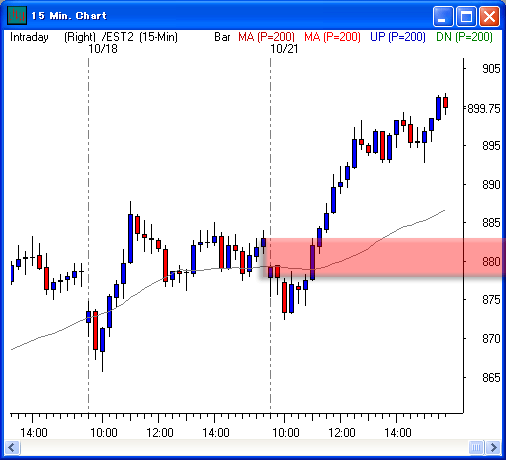Maximize the 15 Min. Chart window

click(466, 16)
